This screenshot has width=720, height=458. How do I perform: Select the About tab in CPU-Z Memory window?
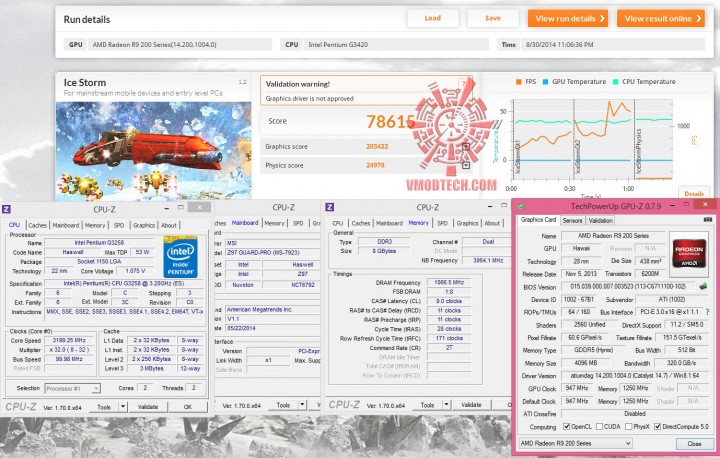tap(492, 223)
